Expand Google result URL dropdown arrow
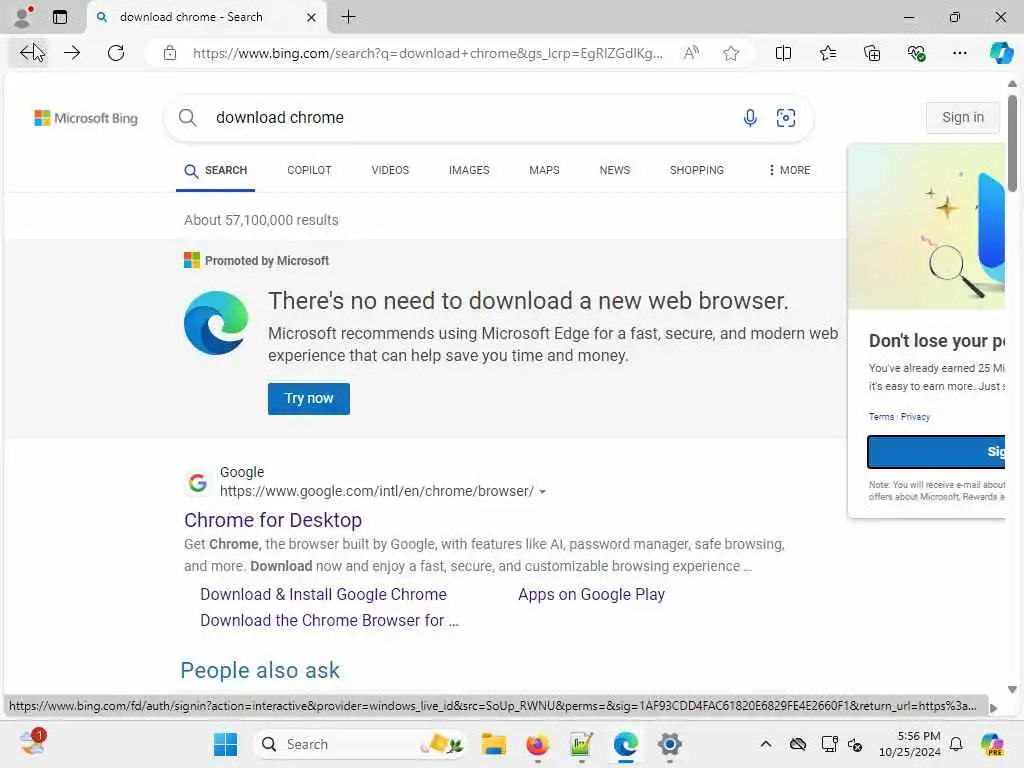Screen dimensions: 1024x768 click(543, 492)
